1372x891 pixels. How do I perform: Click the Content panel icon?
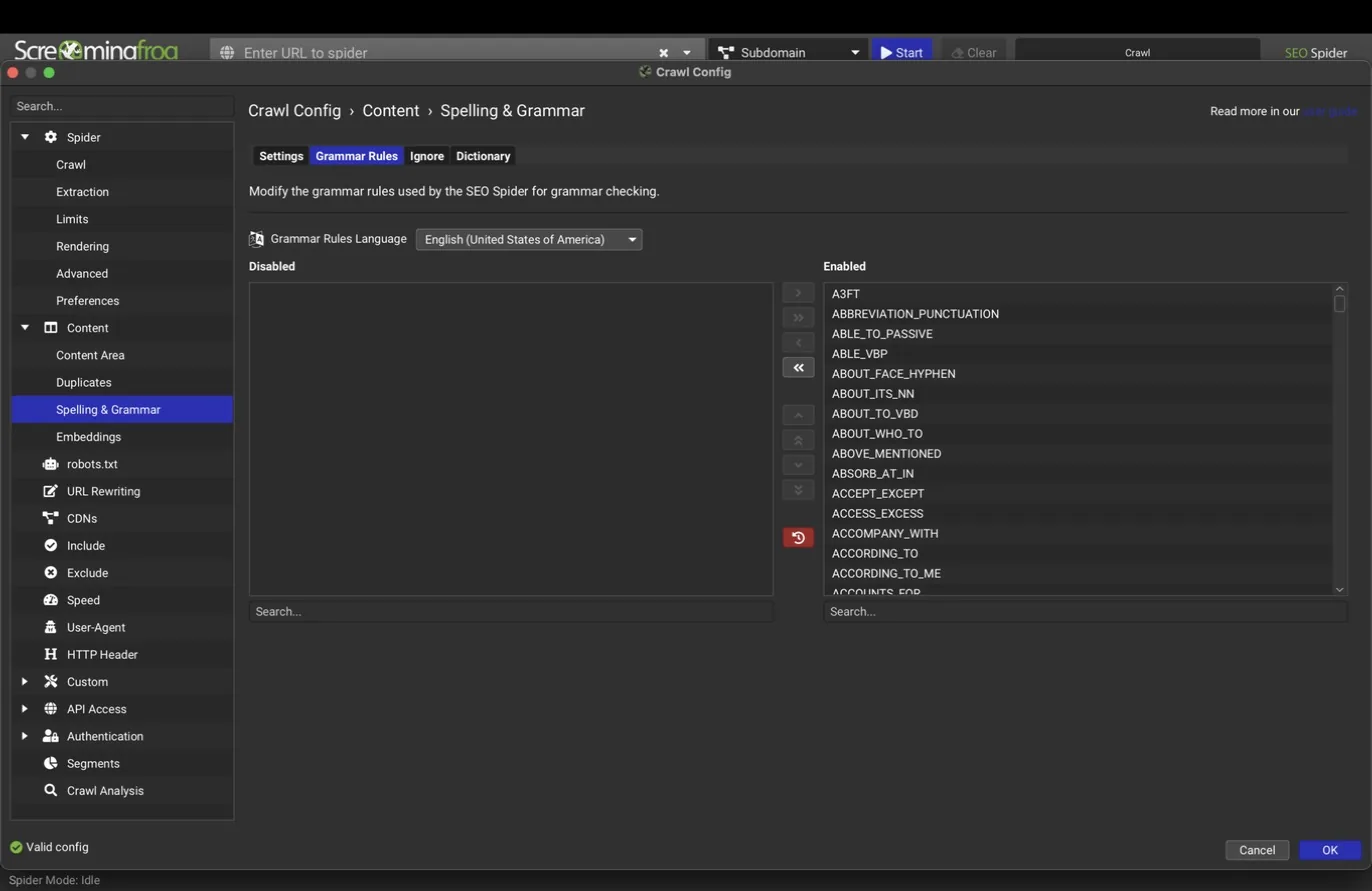[51, 328]
